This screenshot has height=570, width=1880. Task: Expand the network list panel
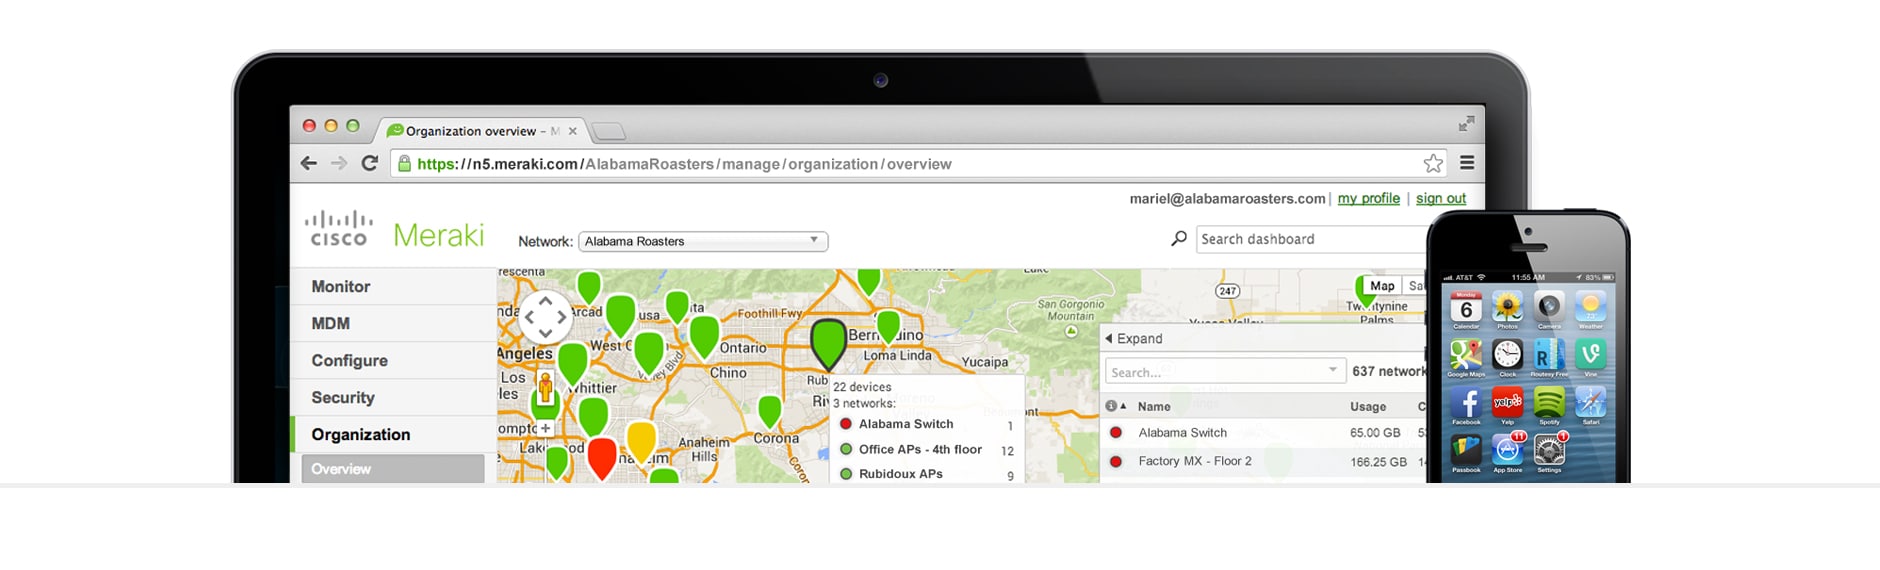point(1134,338)
